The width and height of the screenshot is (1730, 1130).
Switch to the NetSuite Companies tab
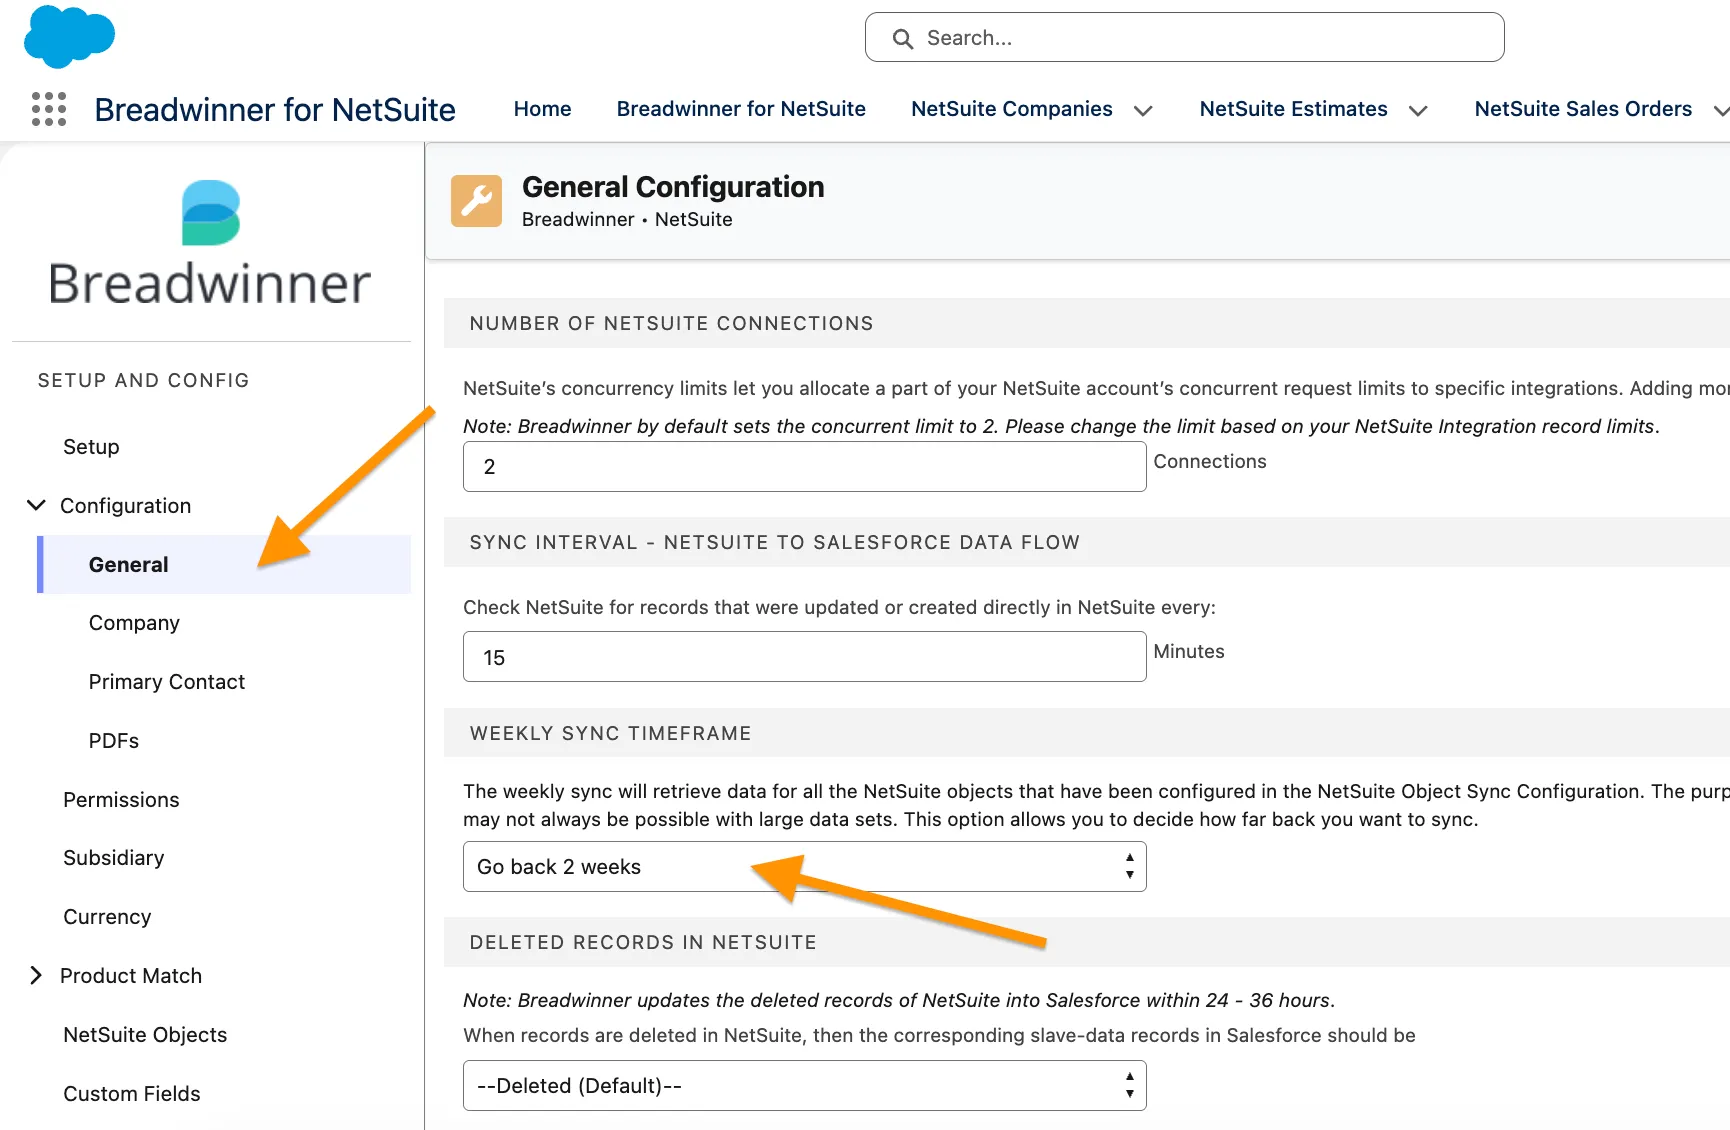pos(1011,109)
